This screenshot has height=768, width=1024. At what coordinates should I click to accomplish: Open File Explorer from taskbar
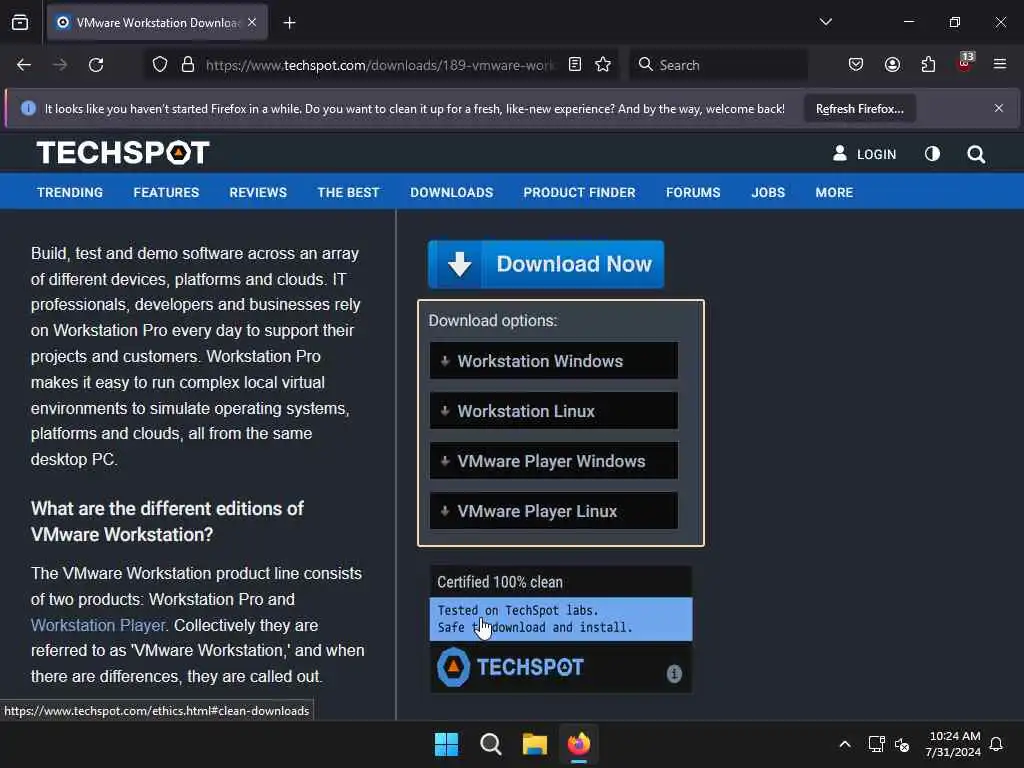pos(535,744)
